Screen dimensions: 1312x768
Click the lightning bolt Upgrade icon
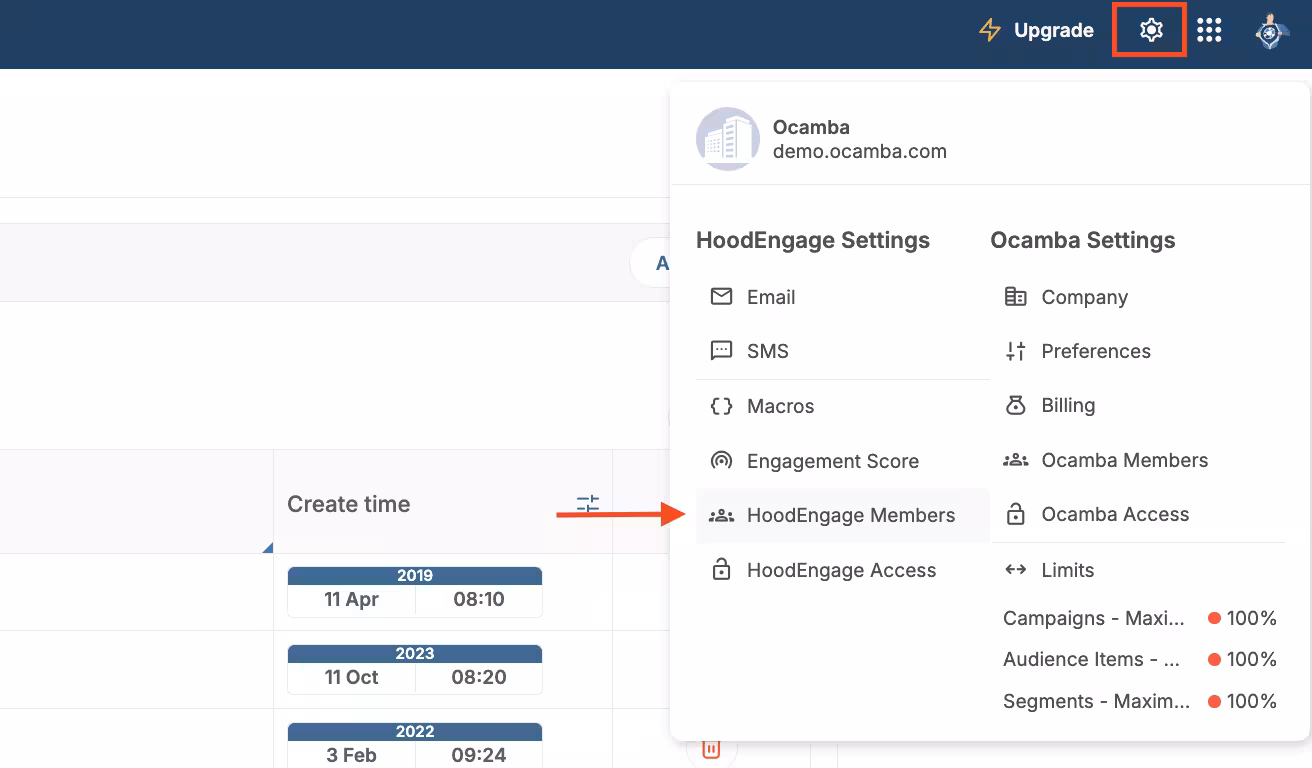(989, 30)
